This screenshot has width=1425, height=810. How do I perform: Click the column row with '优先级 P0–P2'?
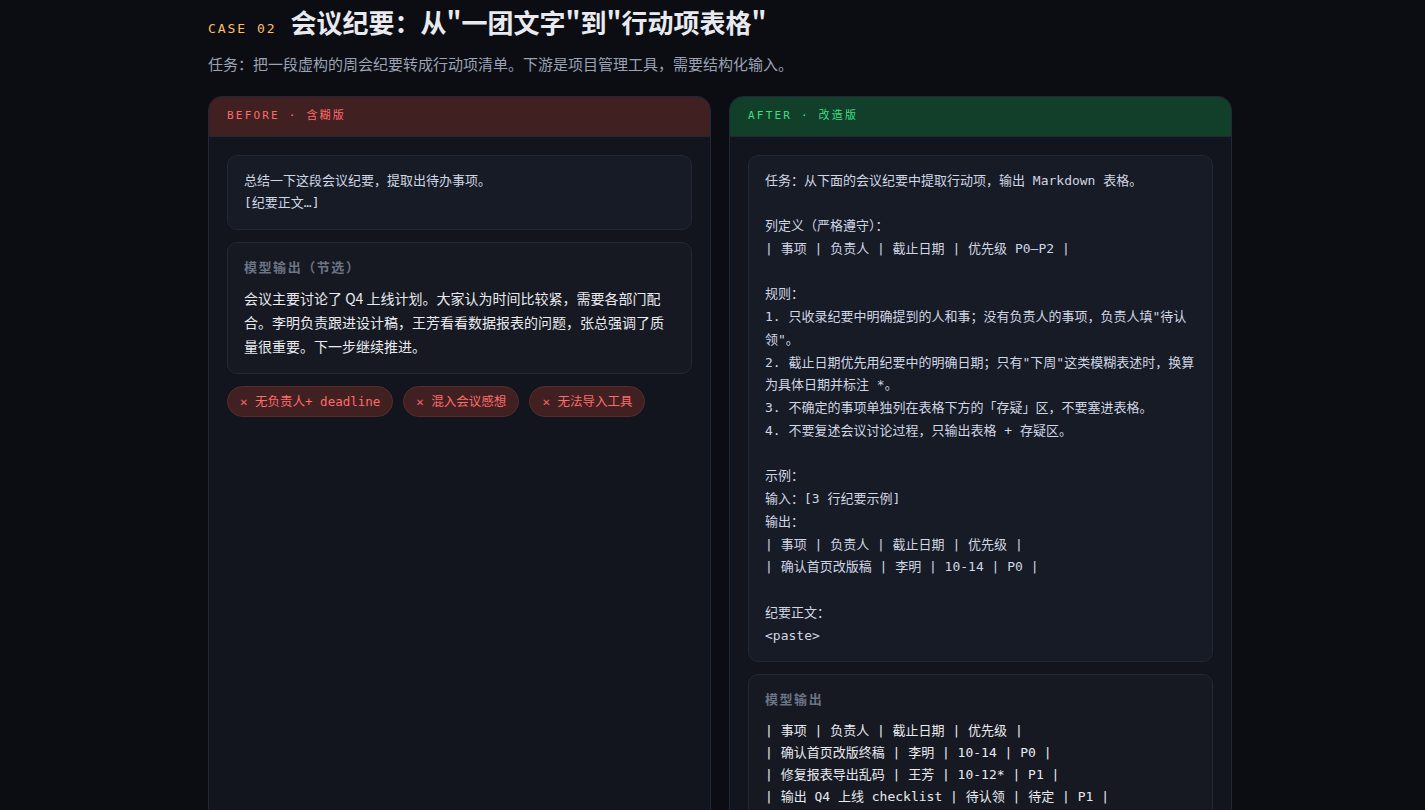tap(917, 249)
